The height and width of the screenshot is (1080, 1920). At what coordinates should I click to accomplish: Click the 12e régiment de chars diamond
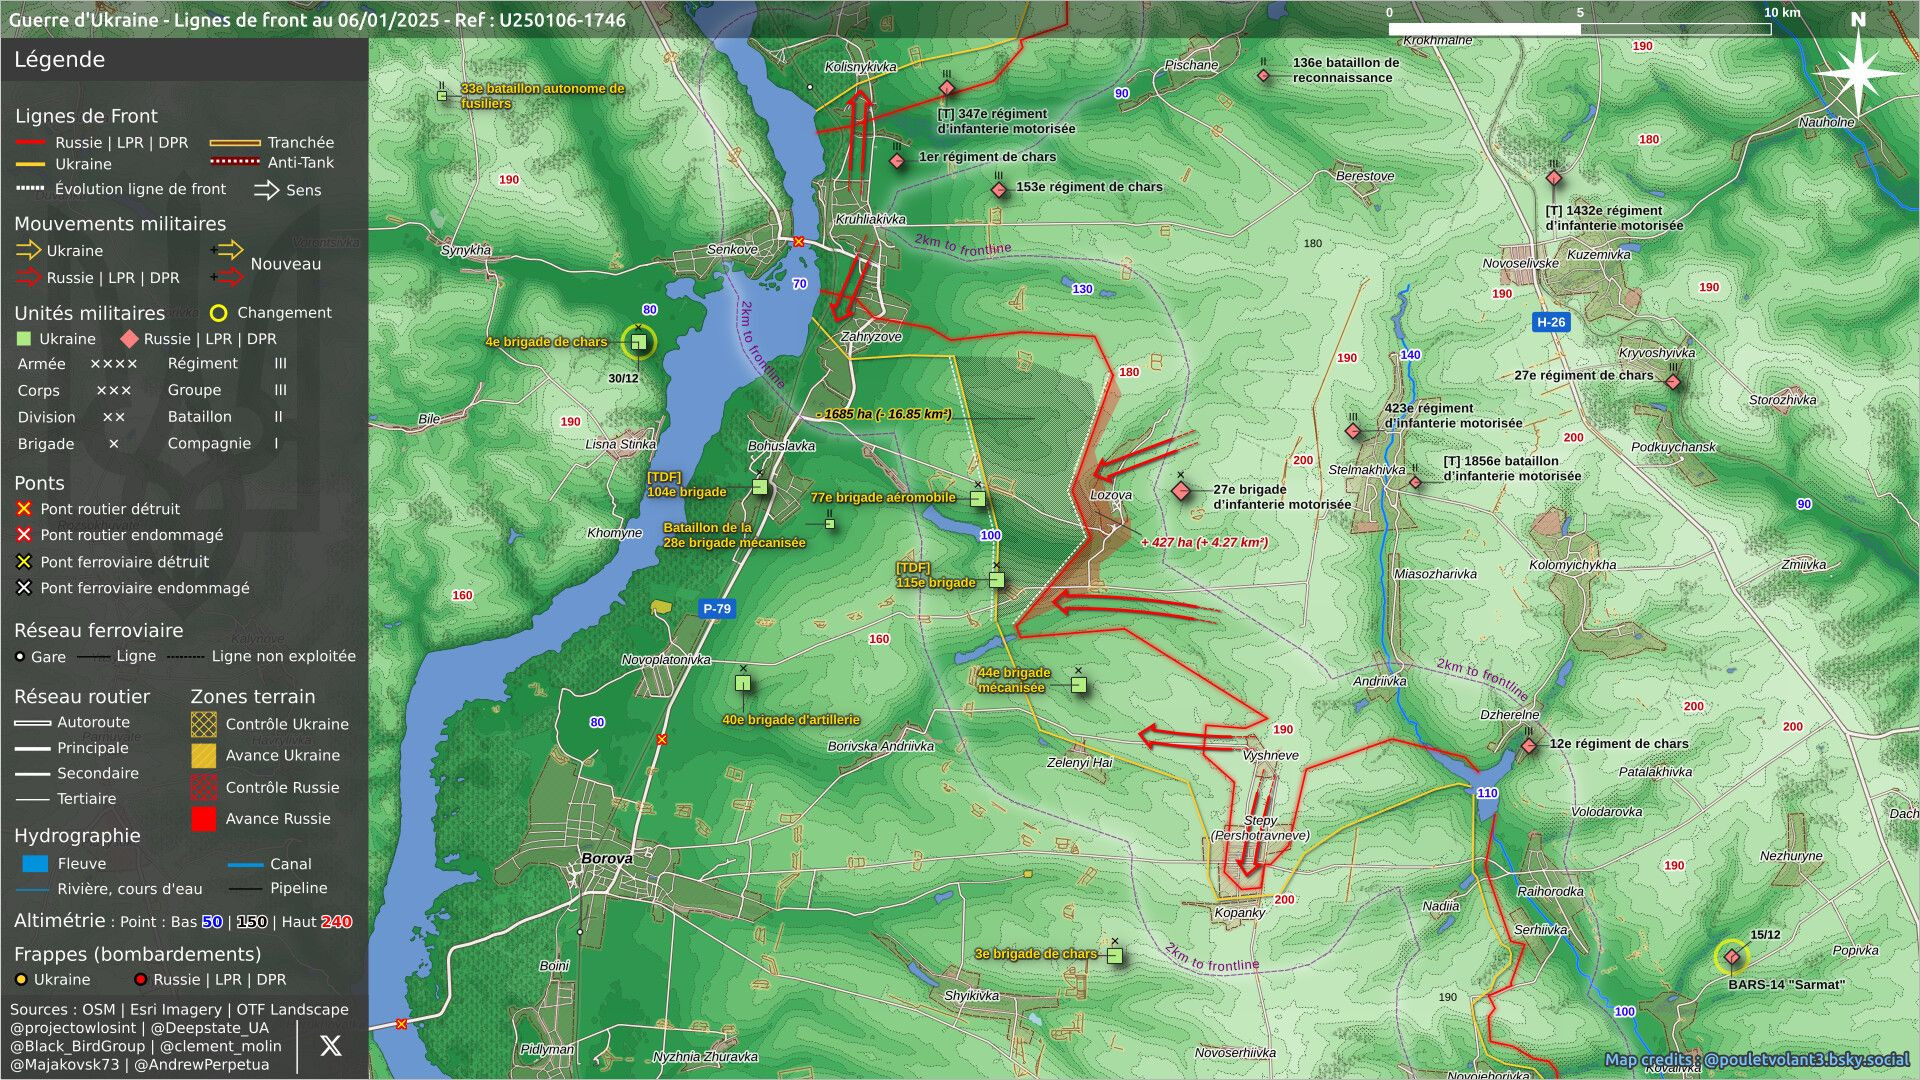1528,746
